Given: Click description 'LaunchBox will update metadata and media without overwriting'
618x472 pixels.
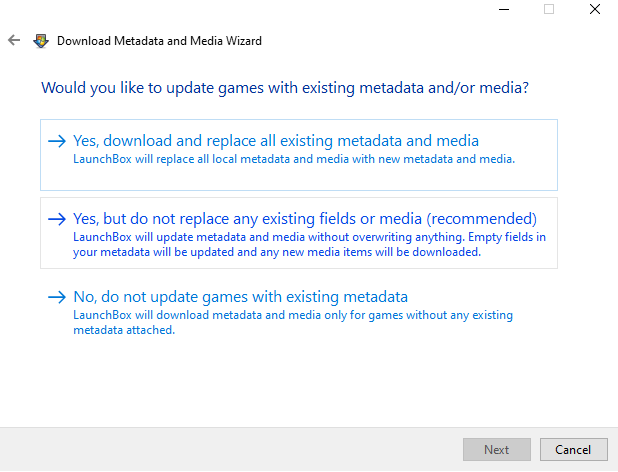Looking at the screenshot, I should [309, 244].
